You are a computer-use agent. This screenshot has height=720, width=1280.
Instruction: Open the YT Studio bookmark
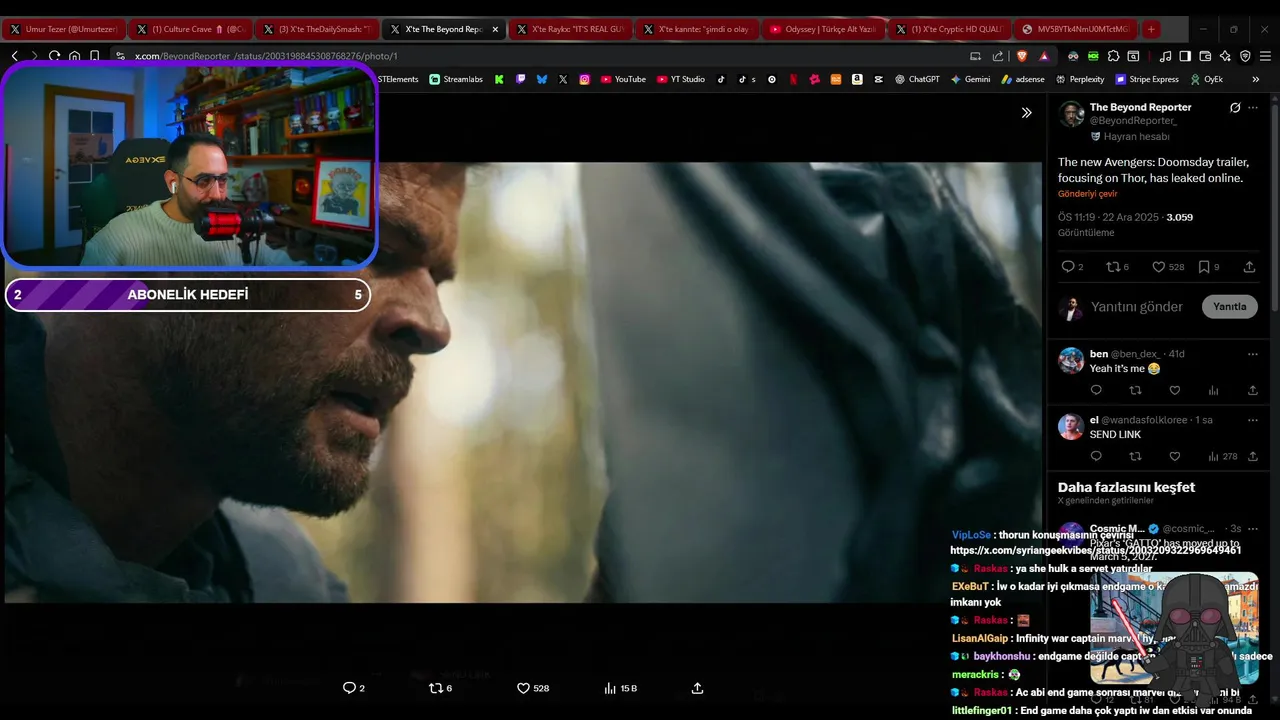click(681, 79)
